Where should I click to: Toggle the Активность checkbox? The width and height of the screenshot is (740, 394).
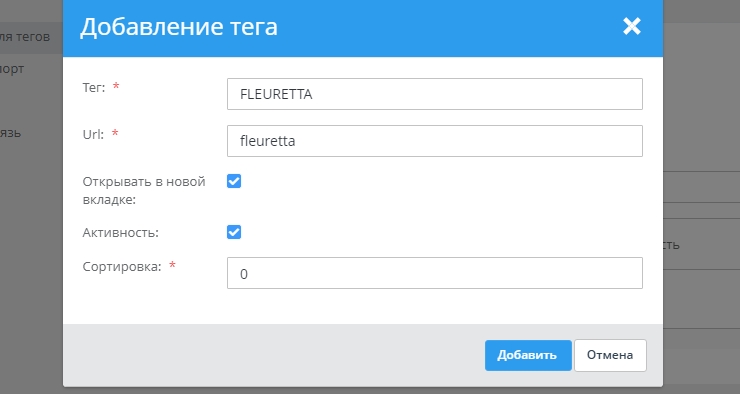coord(234,232)
